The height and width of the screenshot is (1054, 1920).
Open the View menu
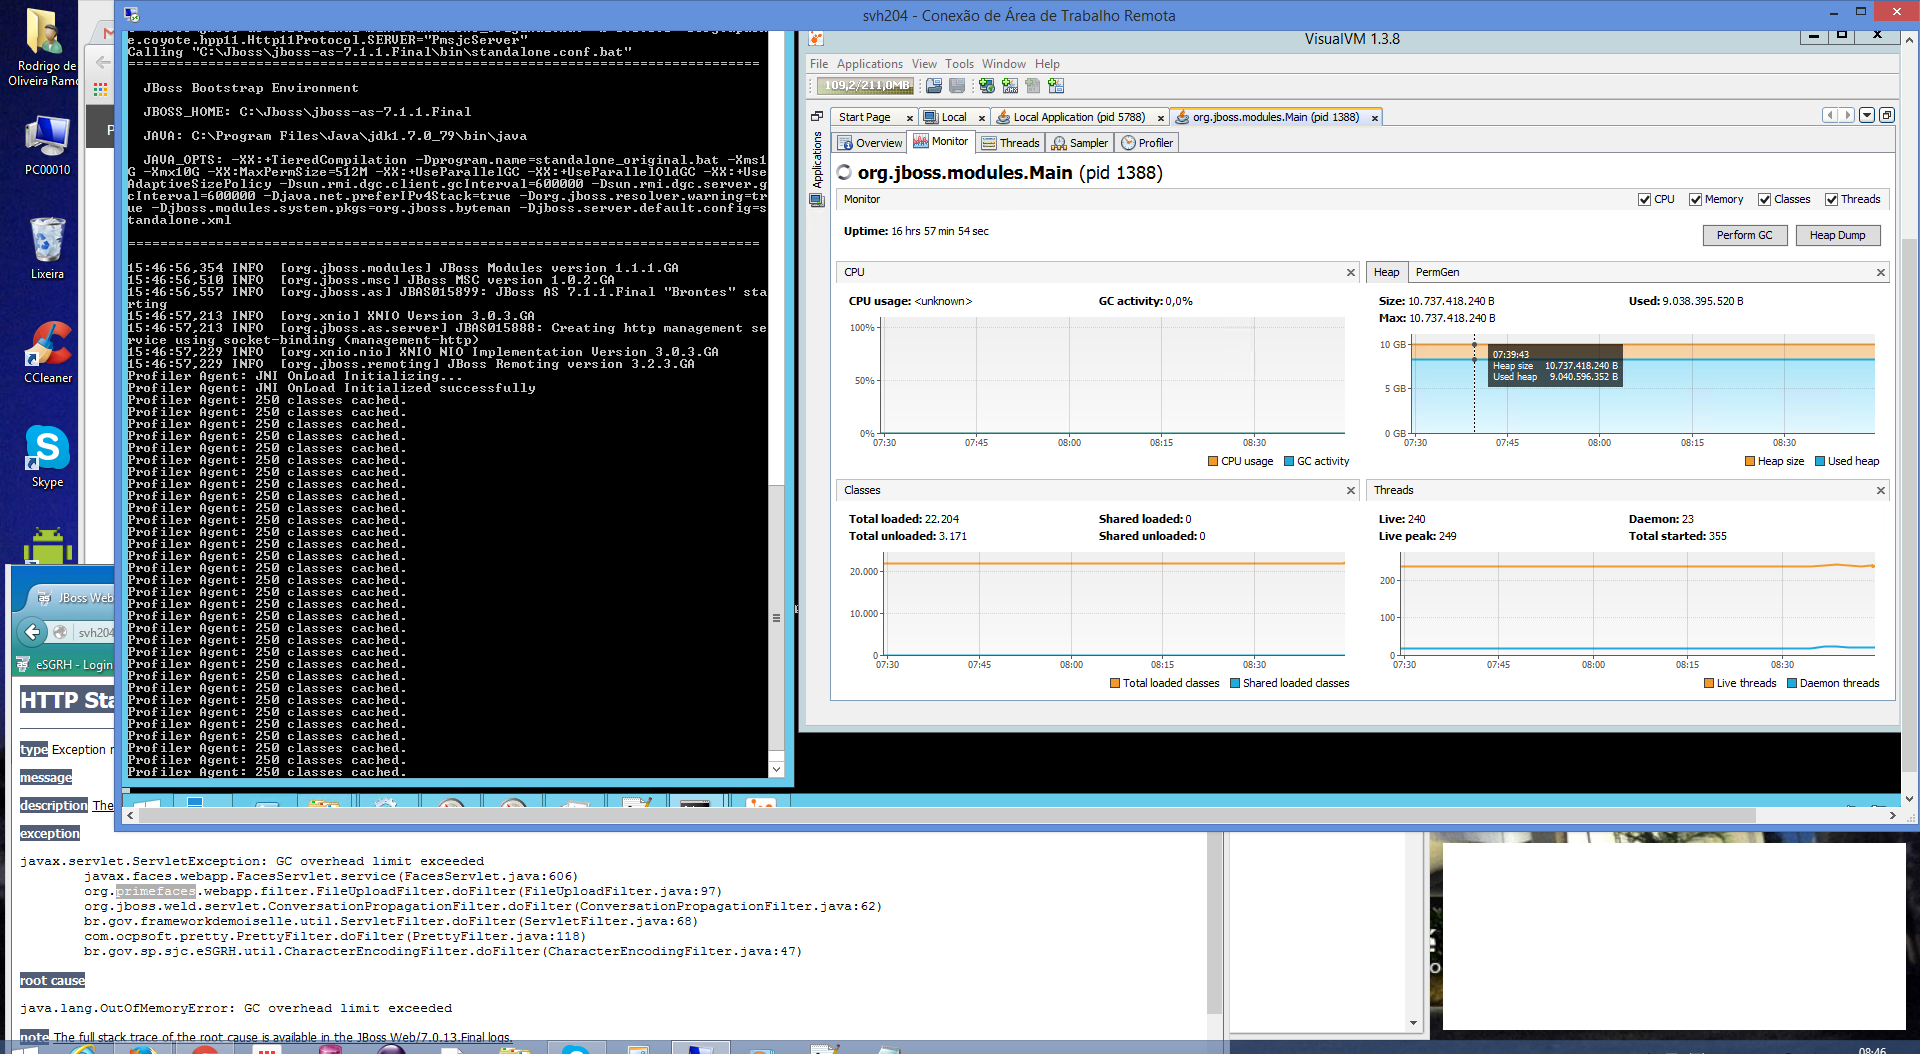click(x=924, y=64)
